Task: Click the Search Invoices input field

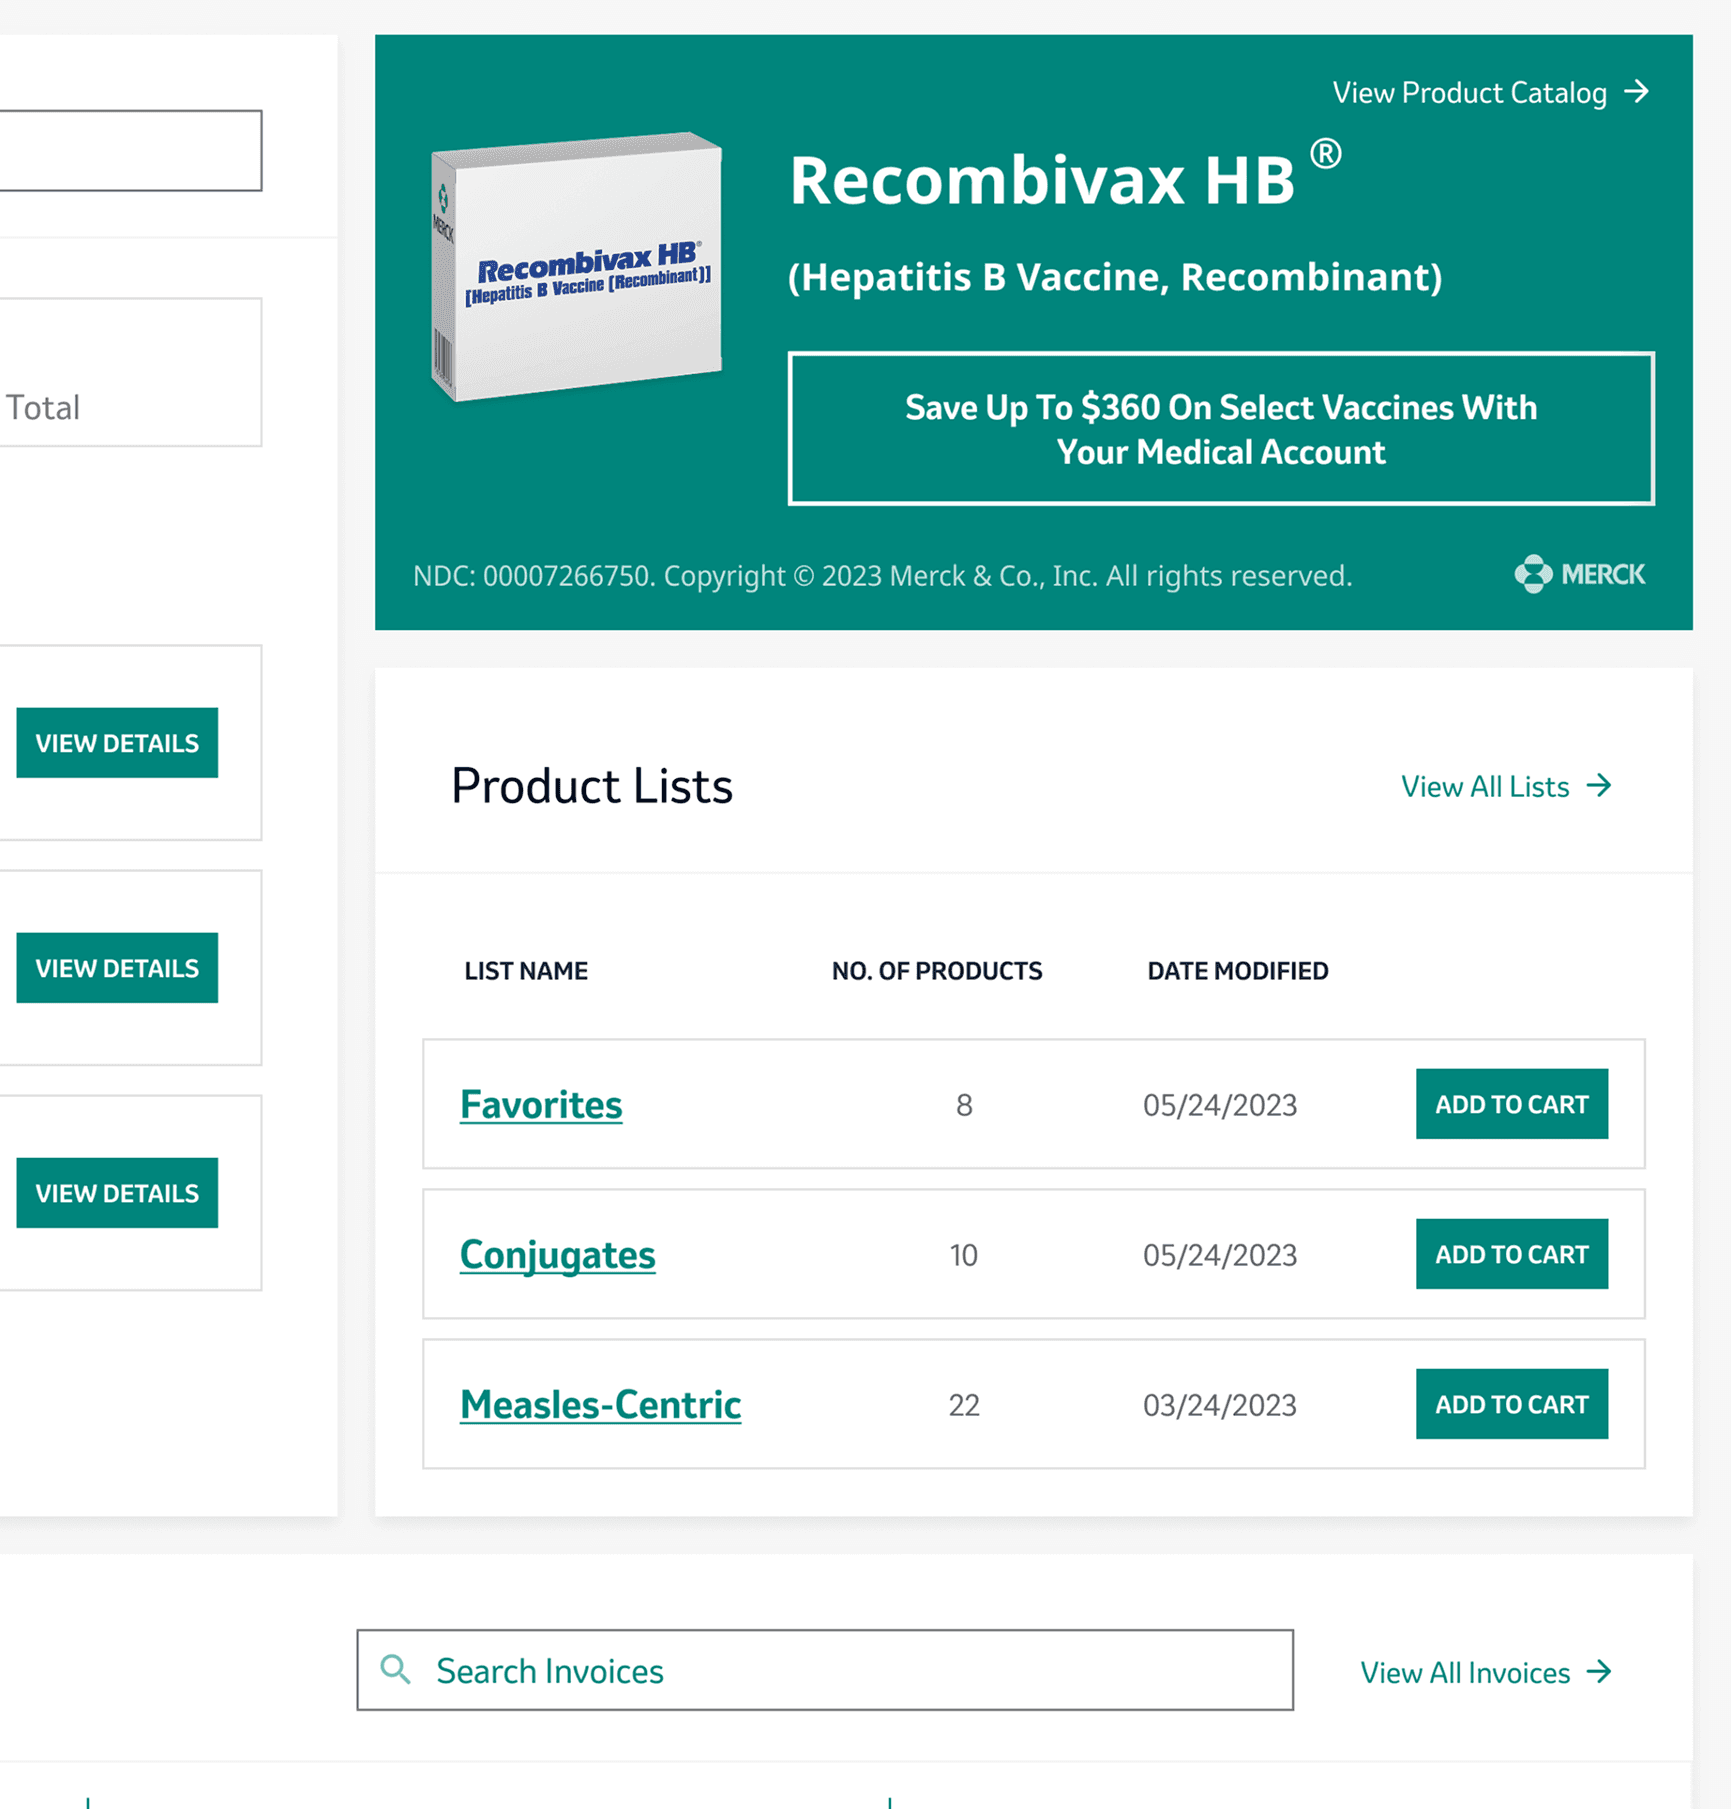Action: tap(825, 1670)
